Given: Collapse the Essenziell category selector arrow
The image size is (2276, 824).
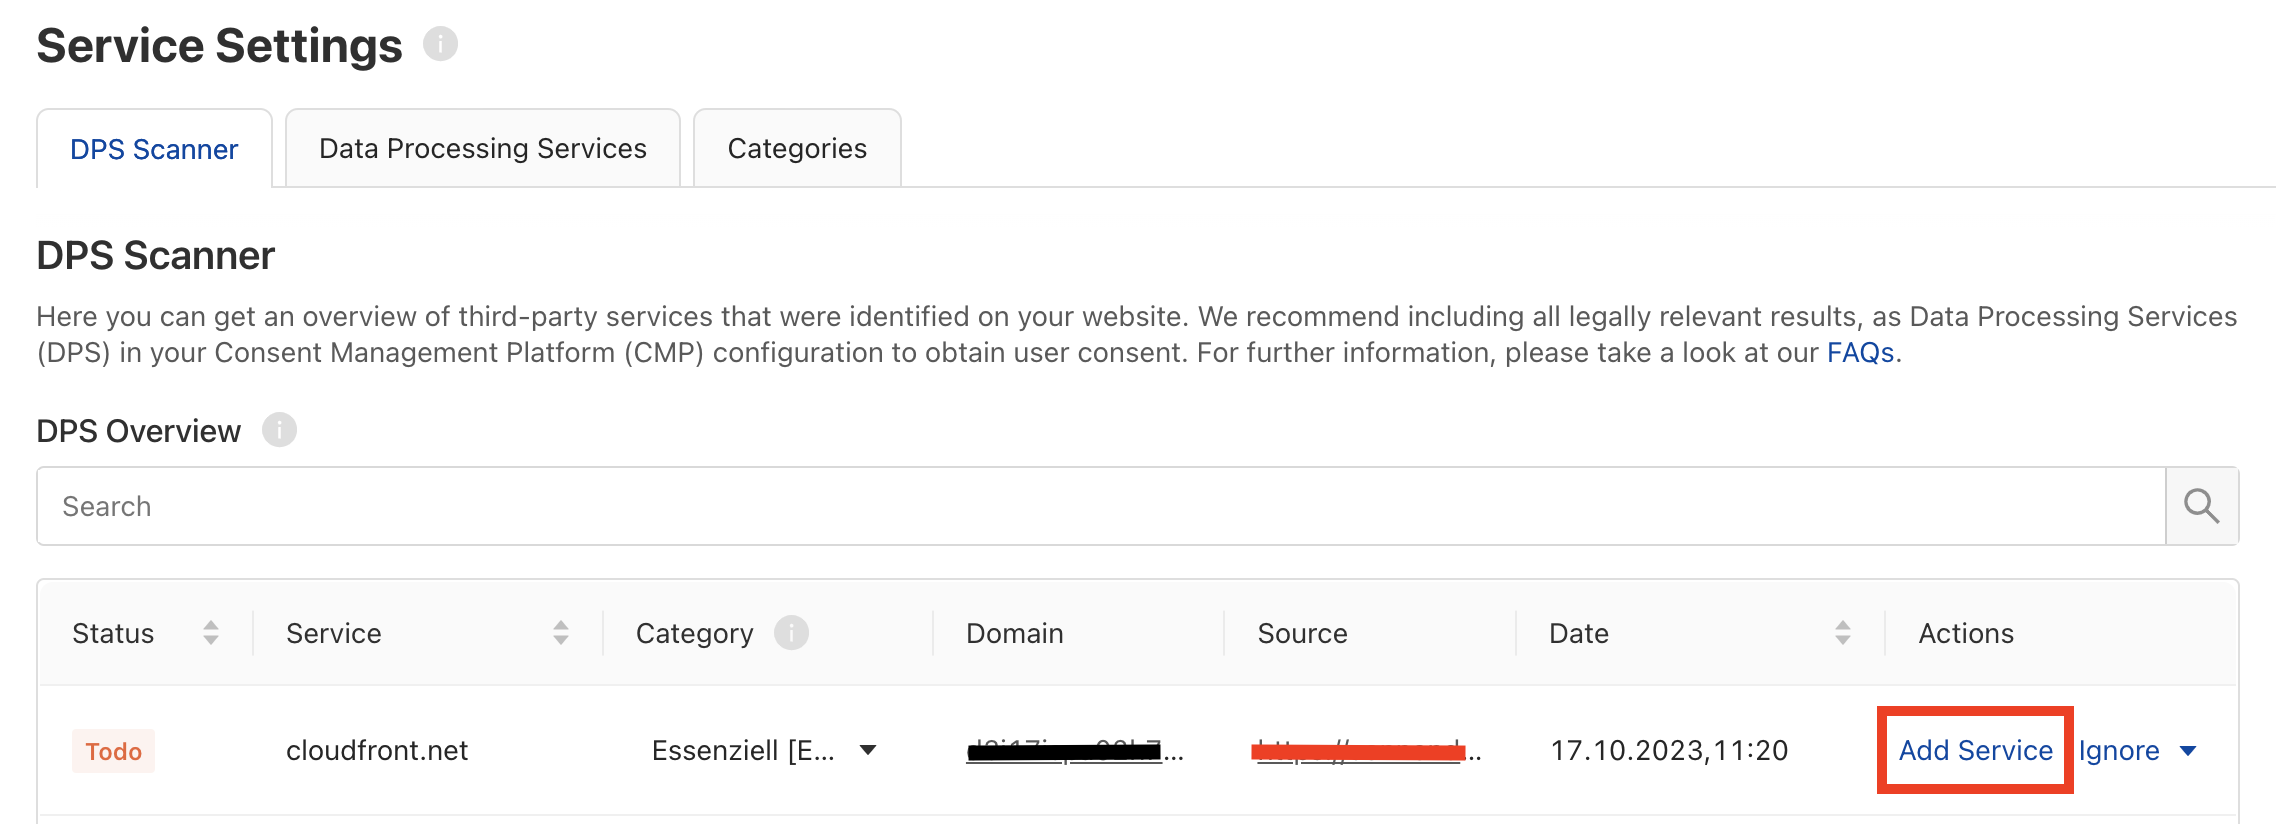Looking at the screenshot, I should click(868, 748).
